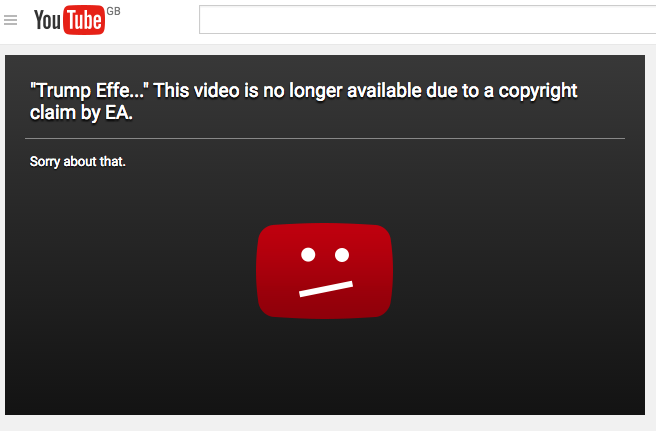Click the YouTube logo to go home
The image size is (656, 431).
coord(69,20)
